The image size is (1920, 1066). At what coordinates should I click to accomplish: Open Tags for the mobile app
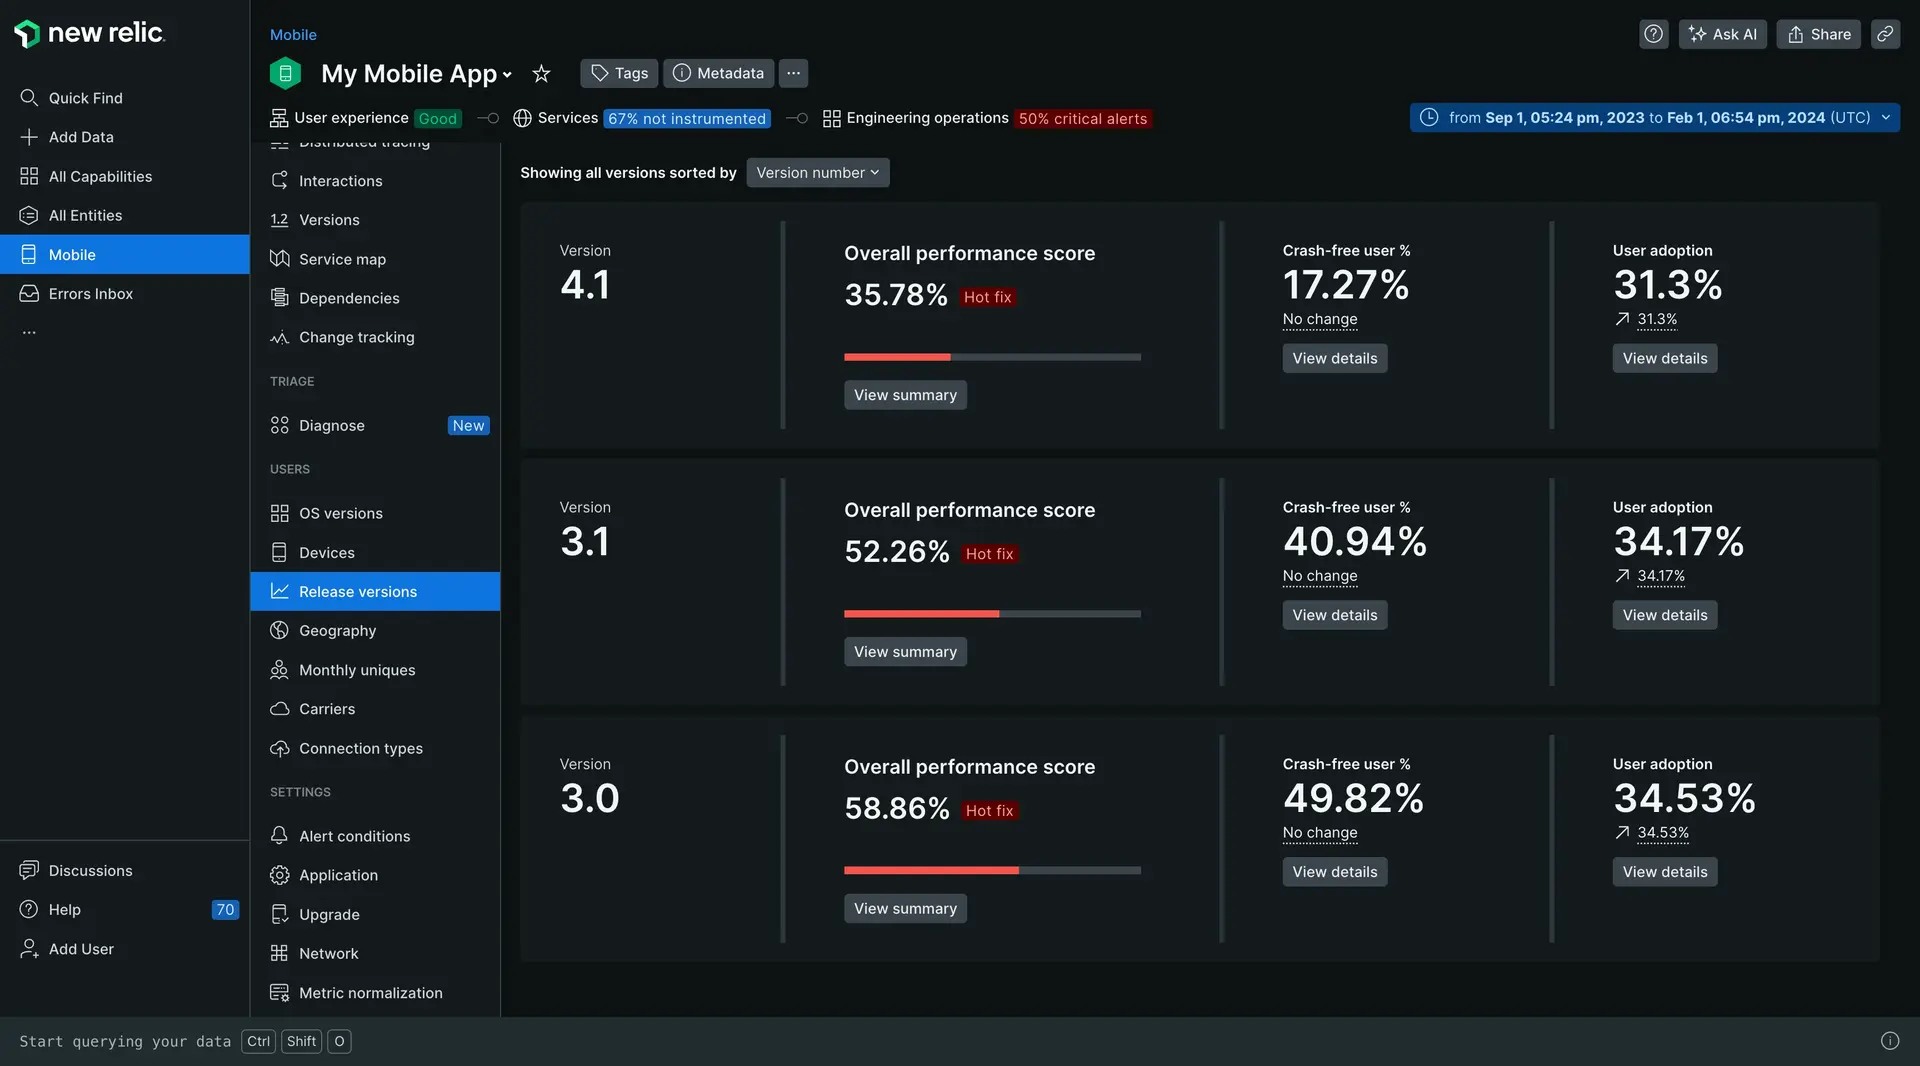[x=619, y=73]
